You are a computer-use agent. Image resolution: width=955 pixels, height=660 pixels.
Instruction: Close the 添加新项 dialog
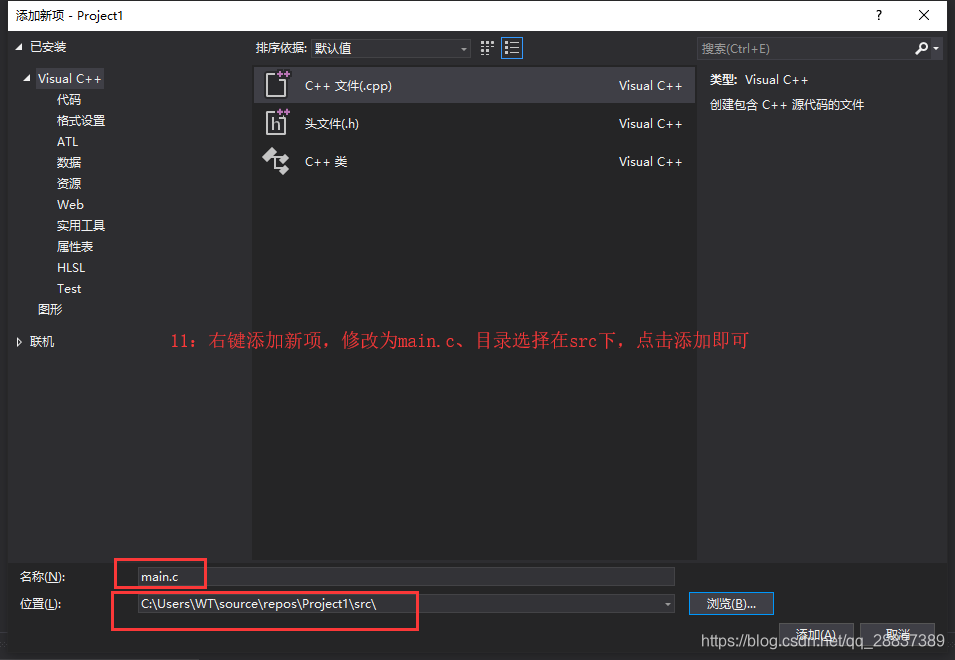(x=923, y=15)
